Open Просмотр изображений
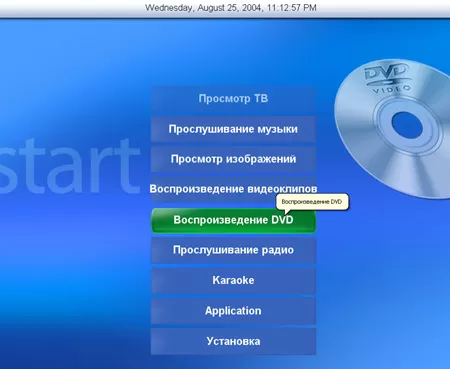 (x=233, y=159)
